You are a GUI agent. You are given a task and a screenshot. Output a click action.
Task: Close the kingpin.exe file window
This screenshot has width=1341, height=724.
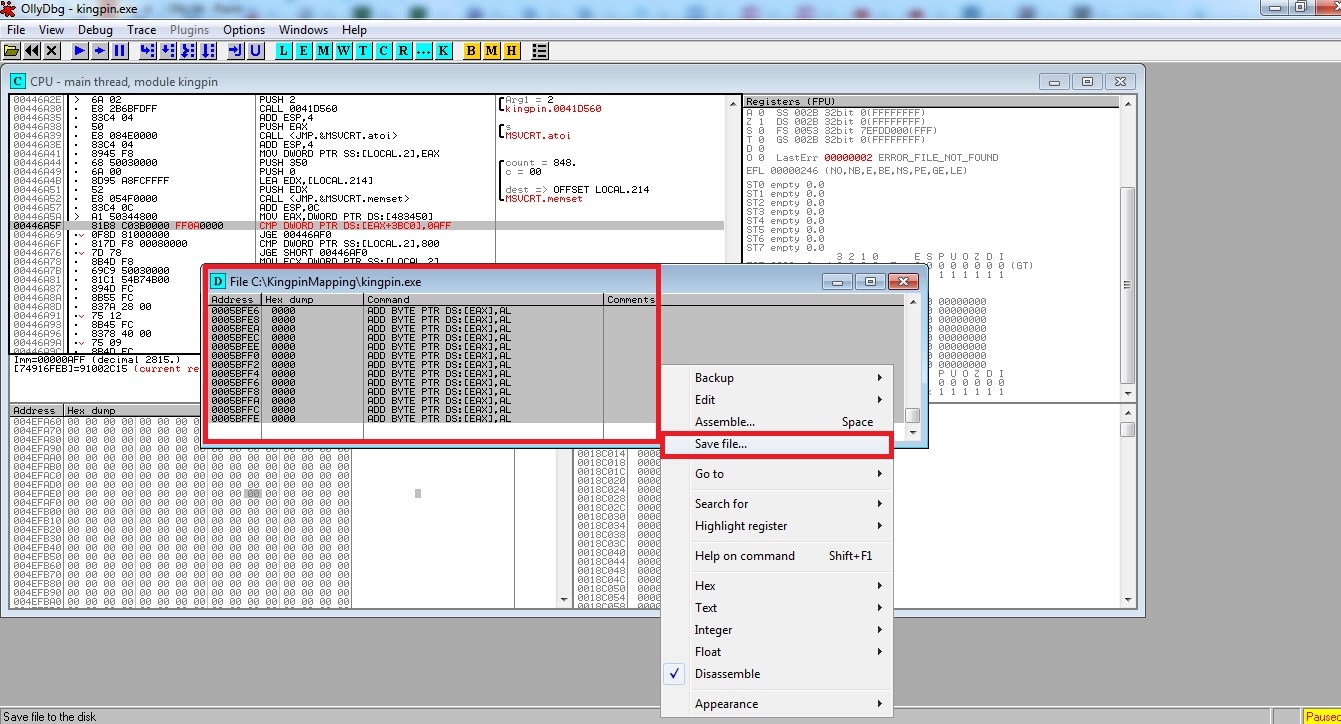coord(903,282)
